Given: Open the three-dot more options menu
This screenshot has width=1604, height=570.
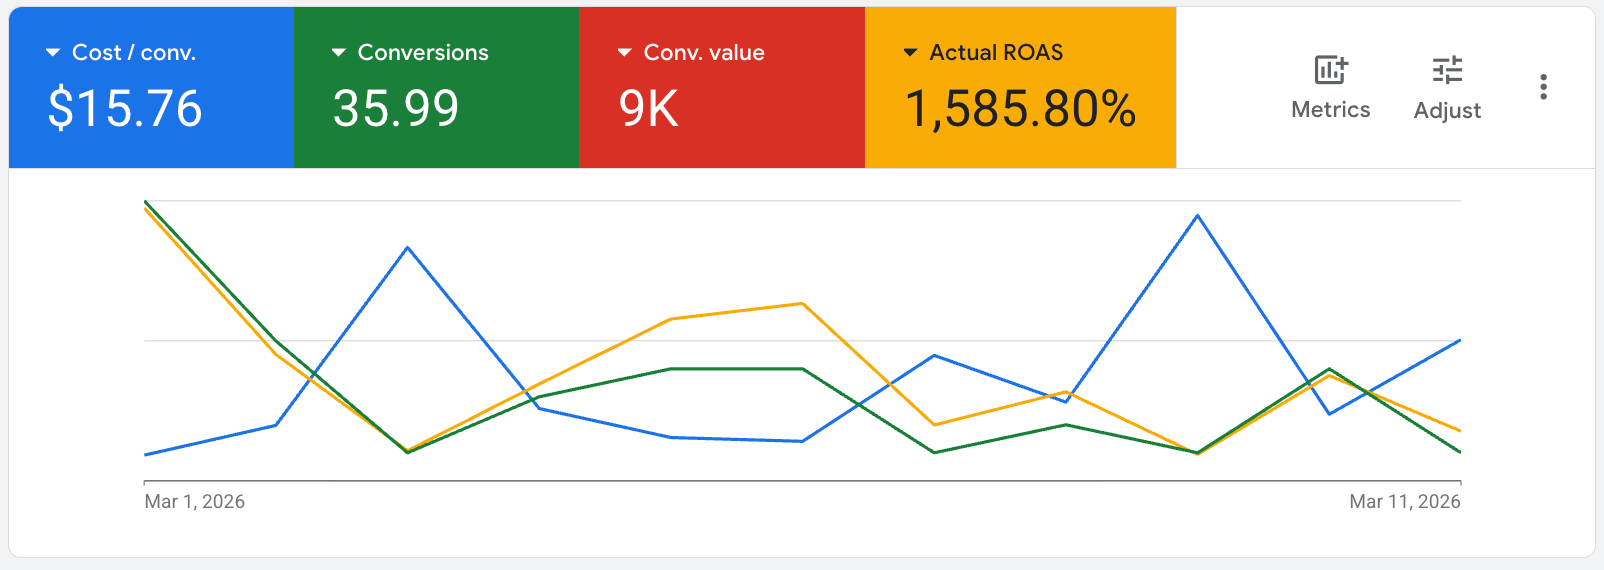Looking at the screenshot, I should 1544,87.
